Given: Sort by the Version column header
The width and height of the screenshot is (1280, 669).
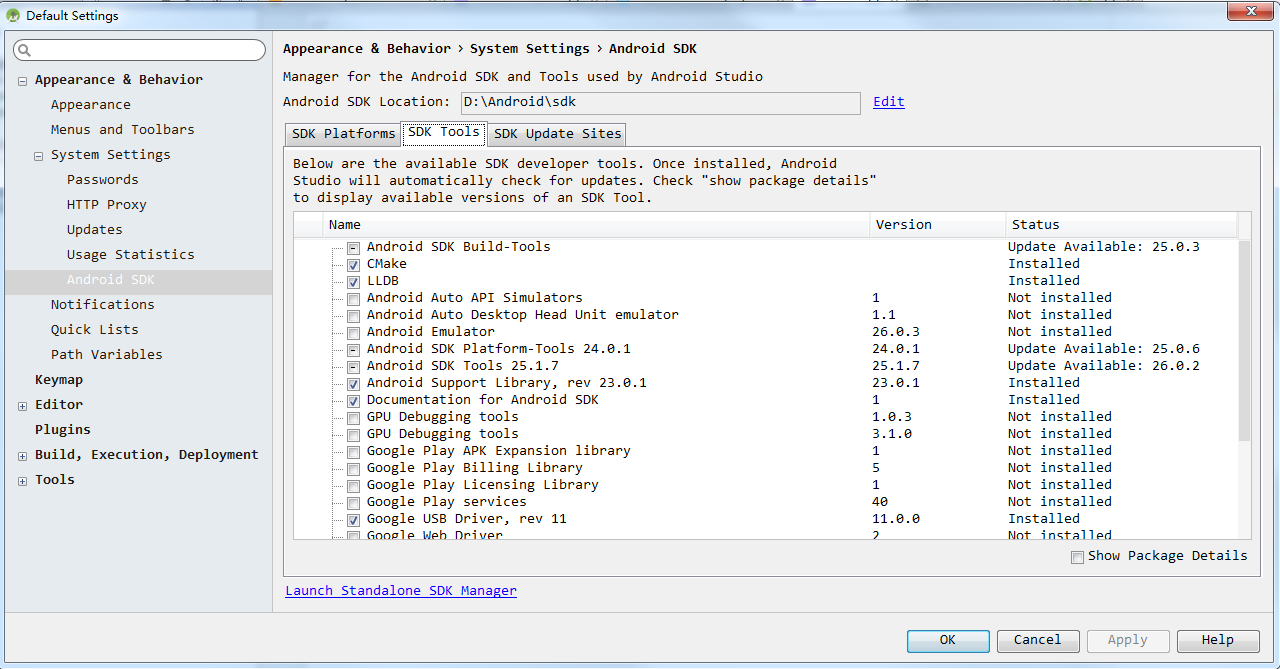Looking at the screenshot, I should [x=938, y=225].
